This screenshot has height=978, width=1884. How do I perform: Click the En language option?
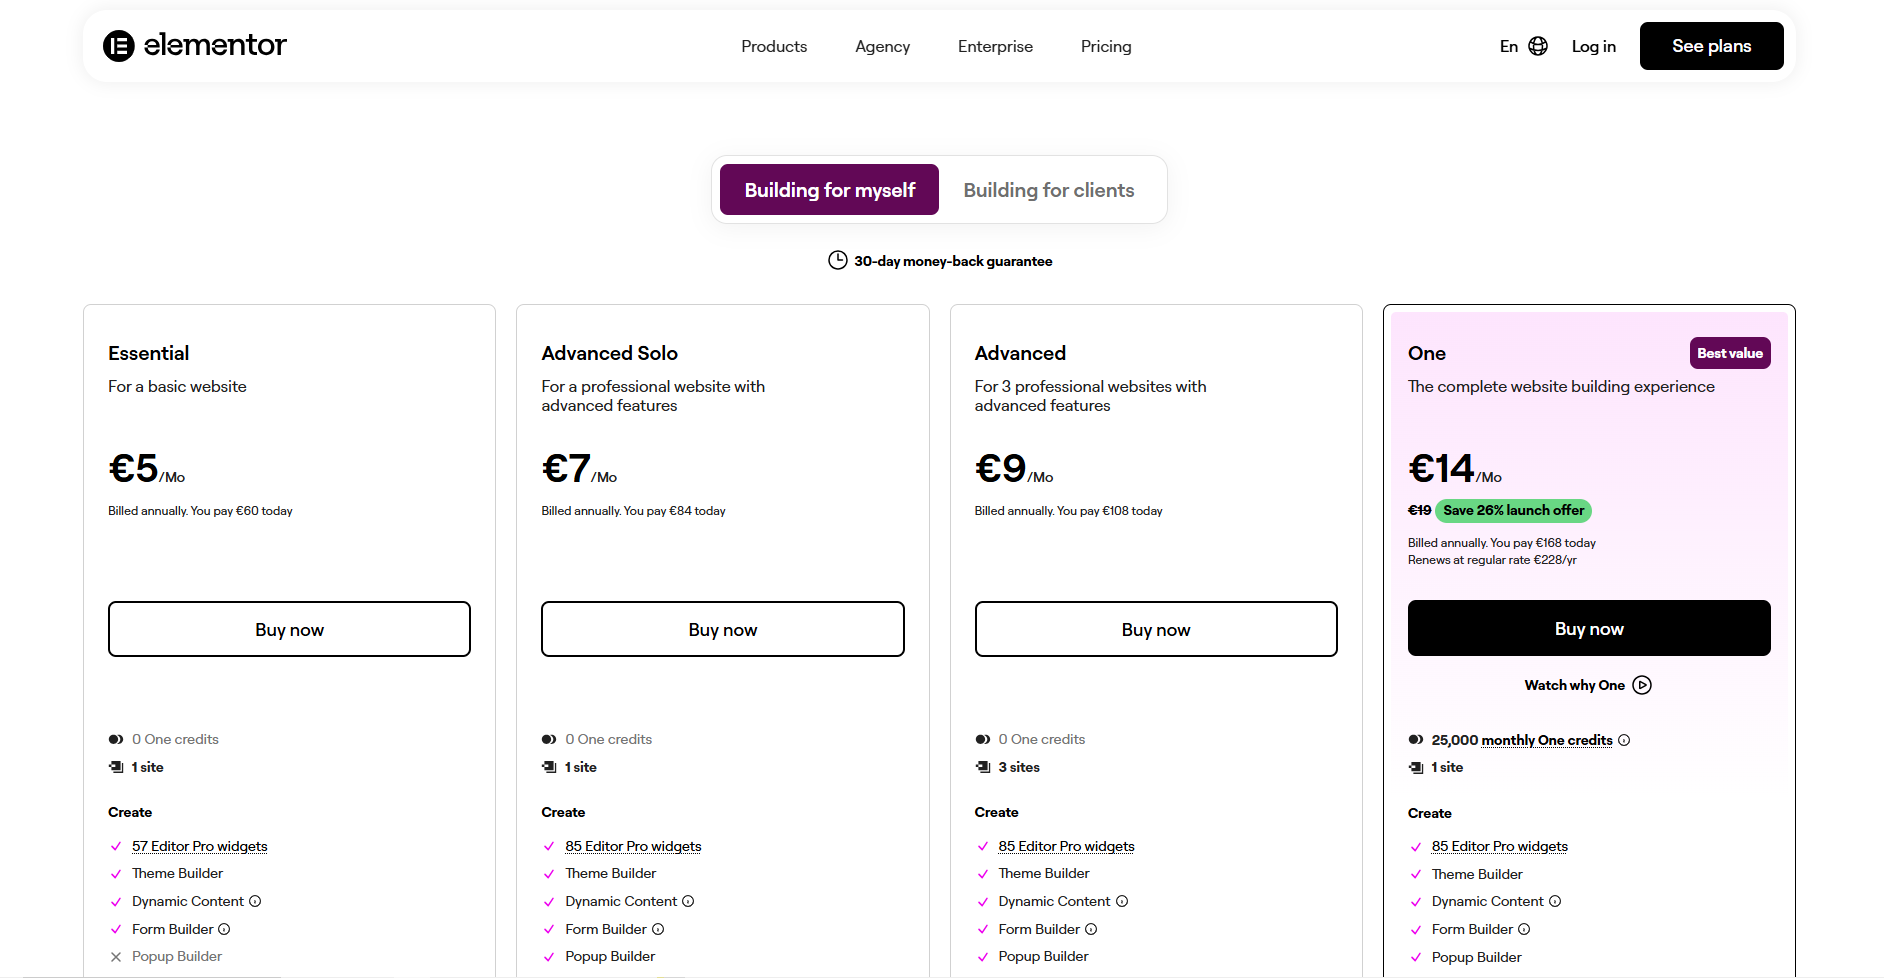coord(1509,46)
